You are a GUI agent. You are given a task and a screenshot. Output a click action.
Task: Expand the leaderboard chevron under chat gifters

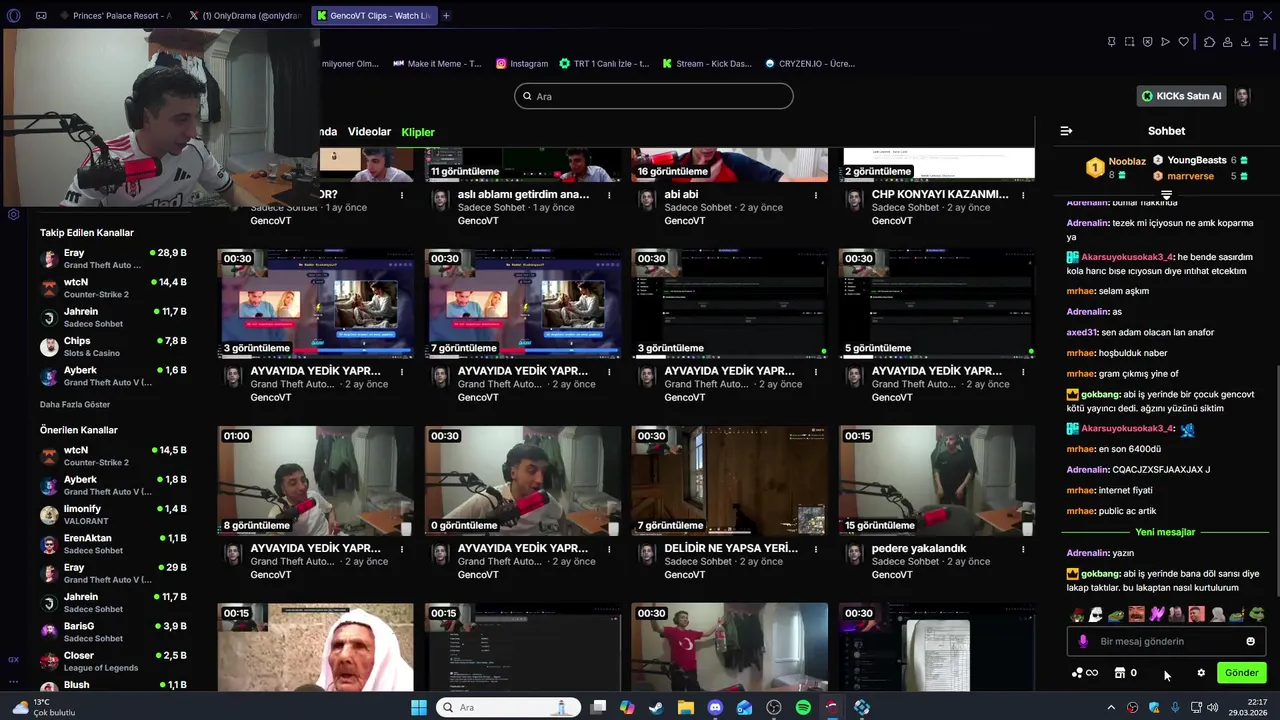(x=1166, y=195)
